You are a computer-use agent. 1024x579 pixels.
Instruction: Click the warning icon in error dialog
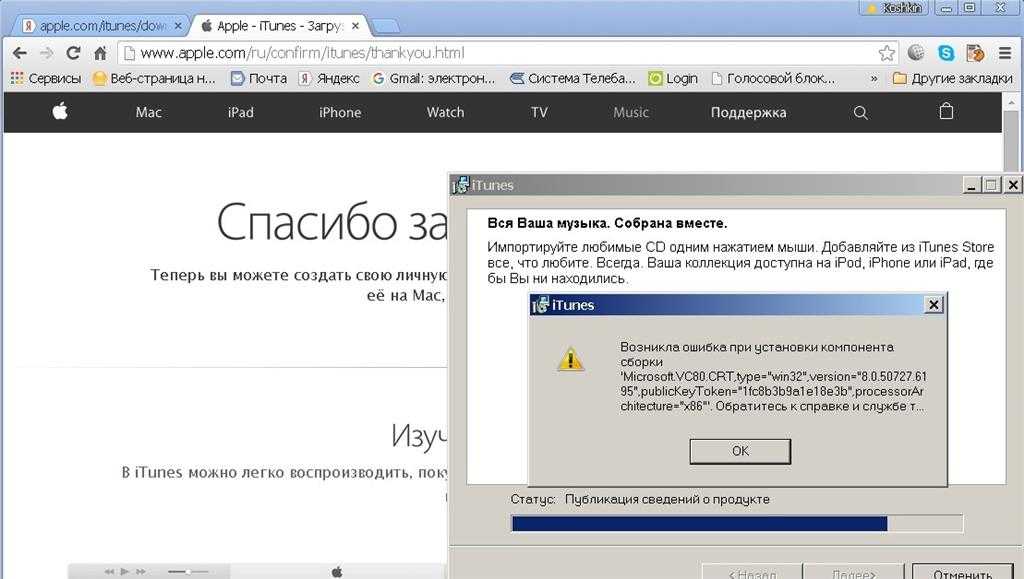pyautogui.click(x=570, y=359)
